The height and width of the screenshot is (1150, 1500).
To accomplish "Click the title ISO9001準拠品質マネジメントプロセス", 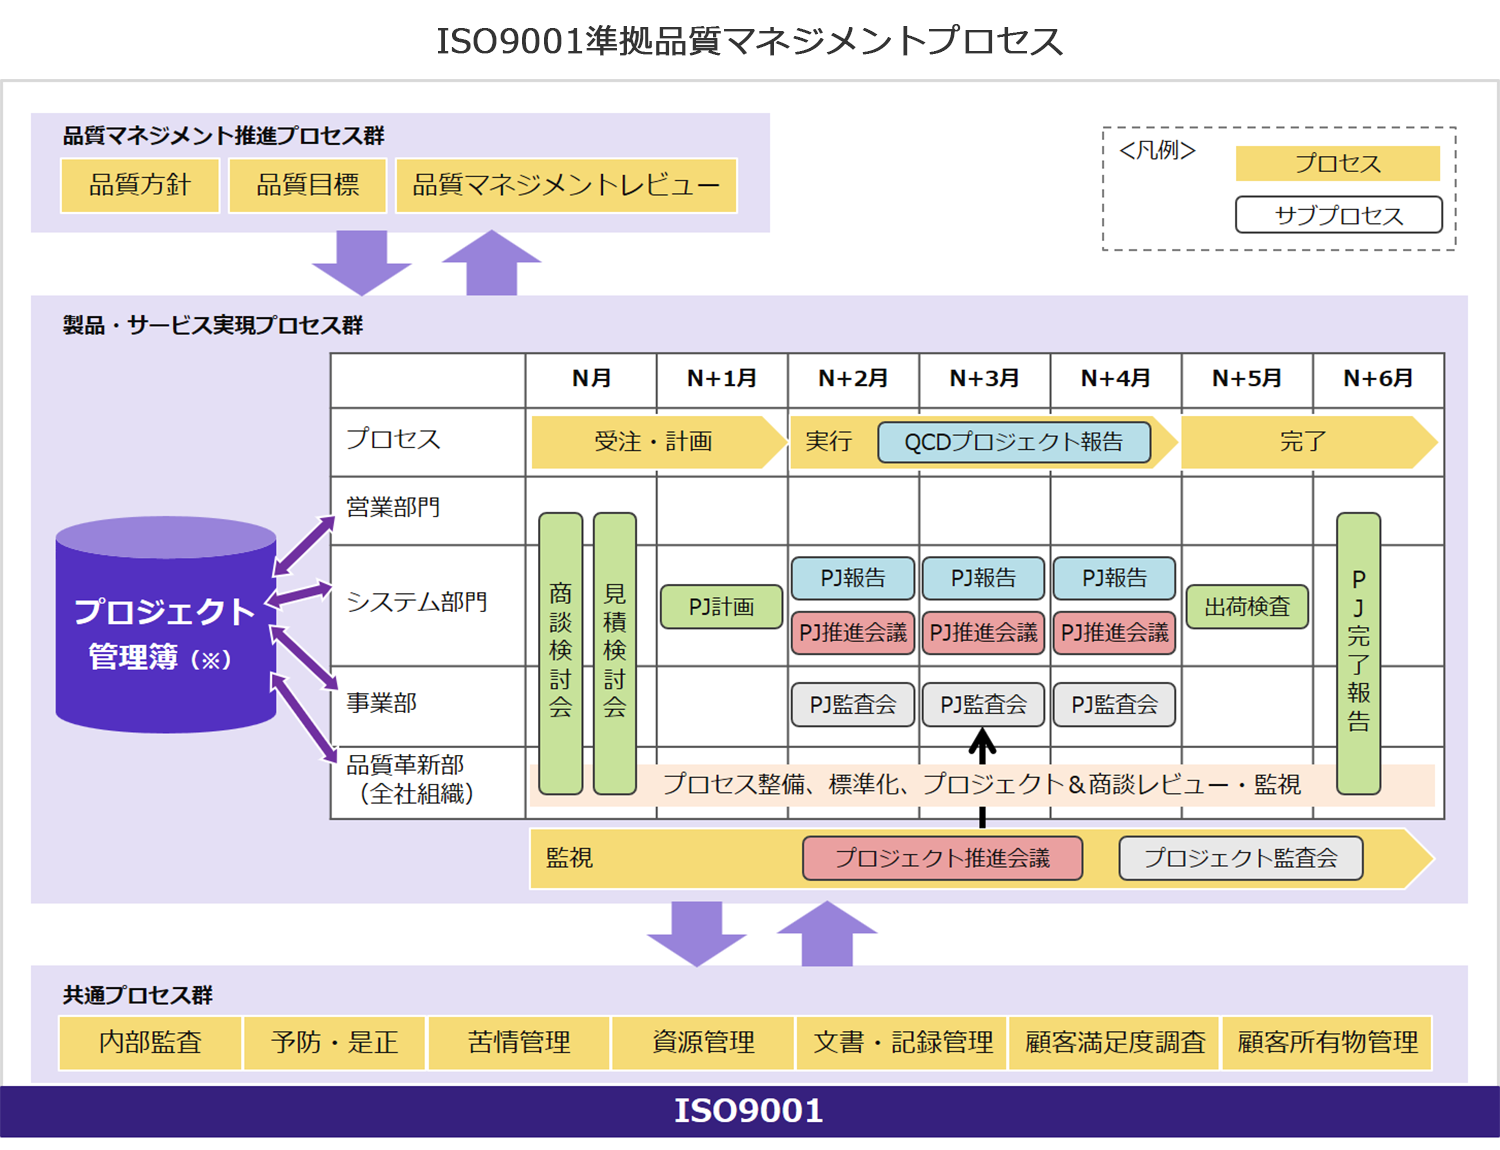I will tap(750, 41).
